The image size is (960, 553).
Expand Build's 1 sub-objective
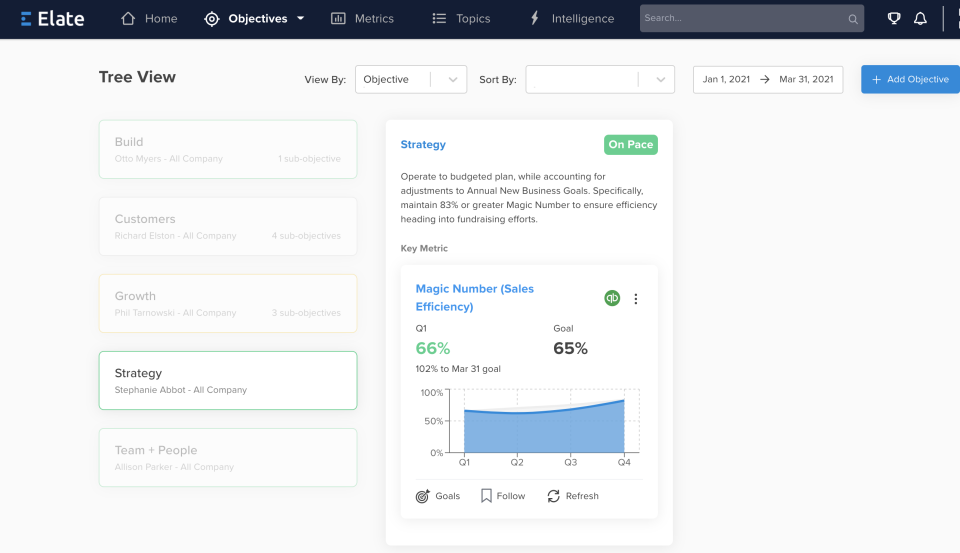coord(309,159)
